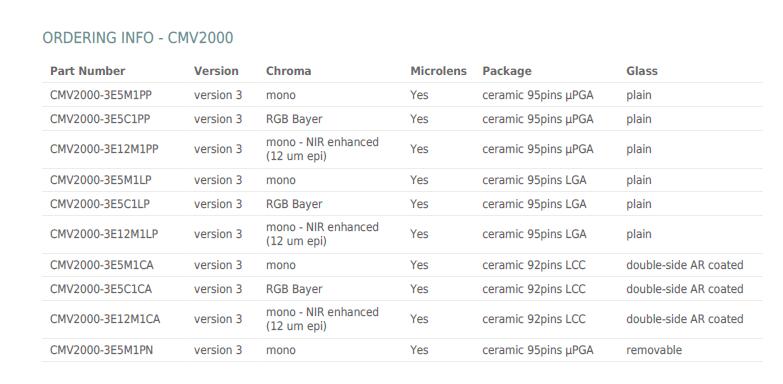The image size is (783, 384).
Task: Click the Microlens column header
Action: coord(438,71)
